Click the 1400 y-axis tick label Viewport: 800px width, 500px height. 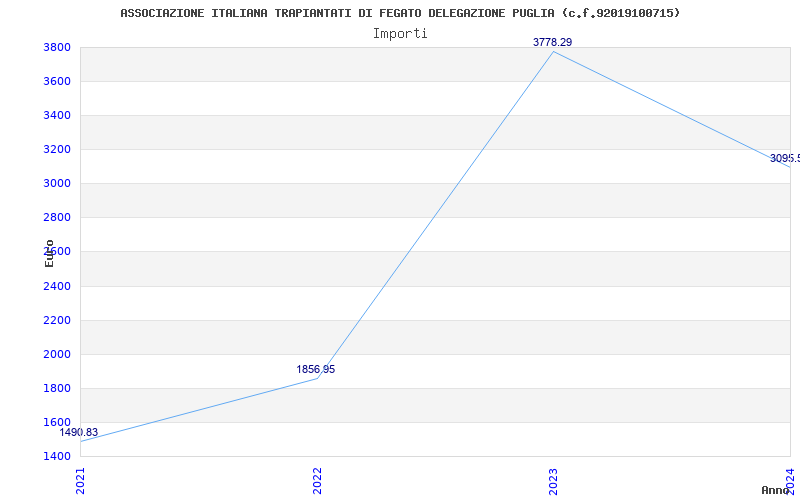57,456
